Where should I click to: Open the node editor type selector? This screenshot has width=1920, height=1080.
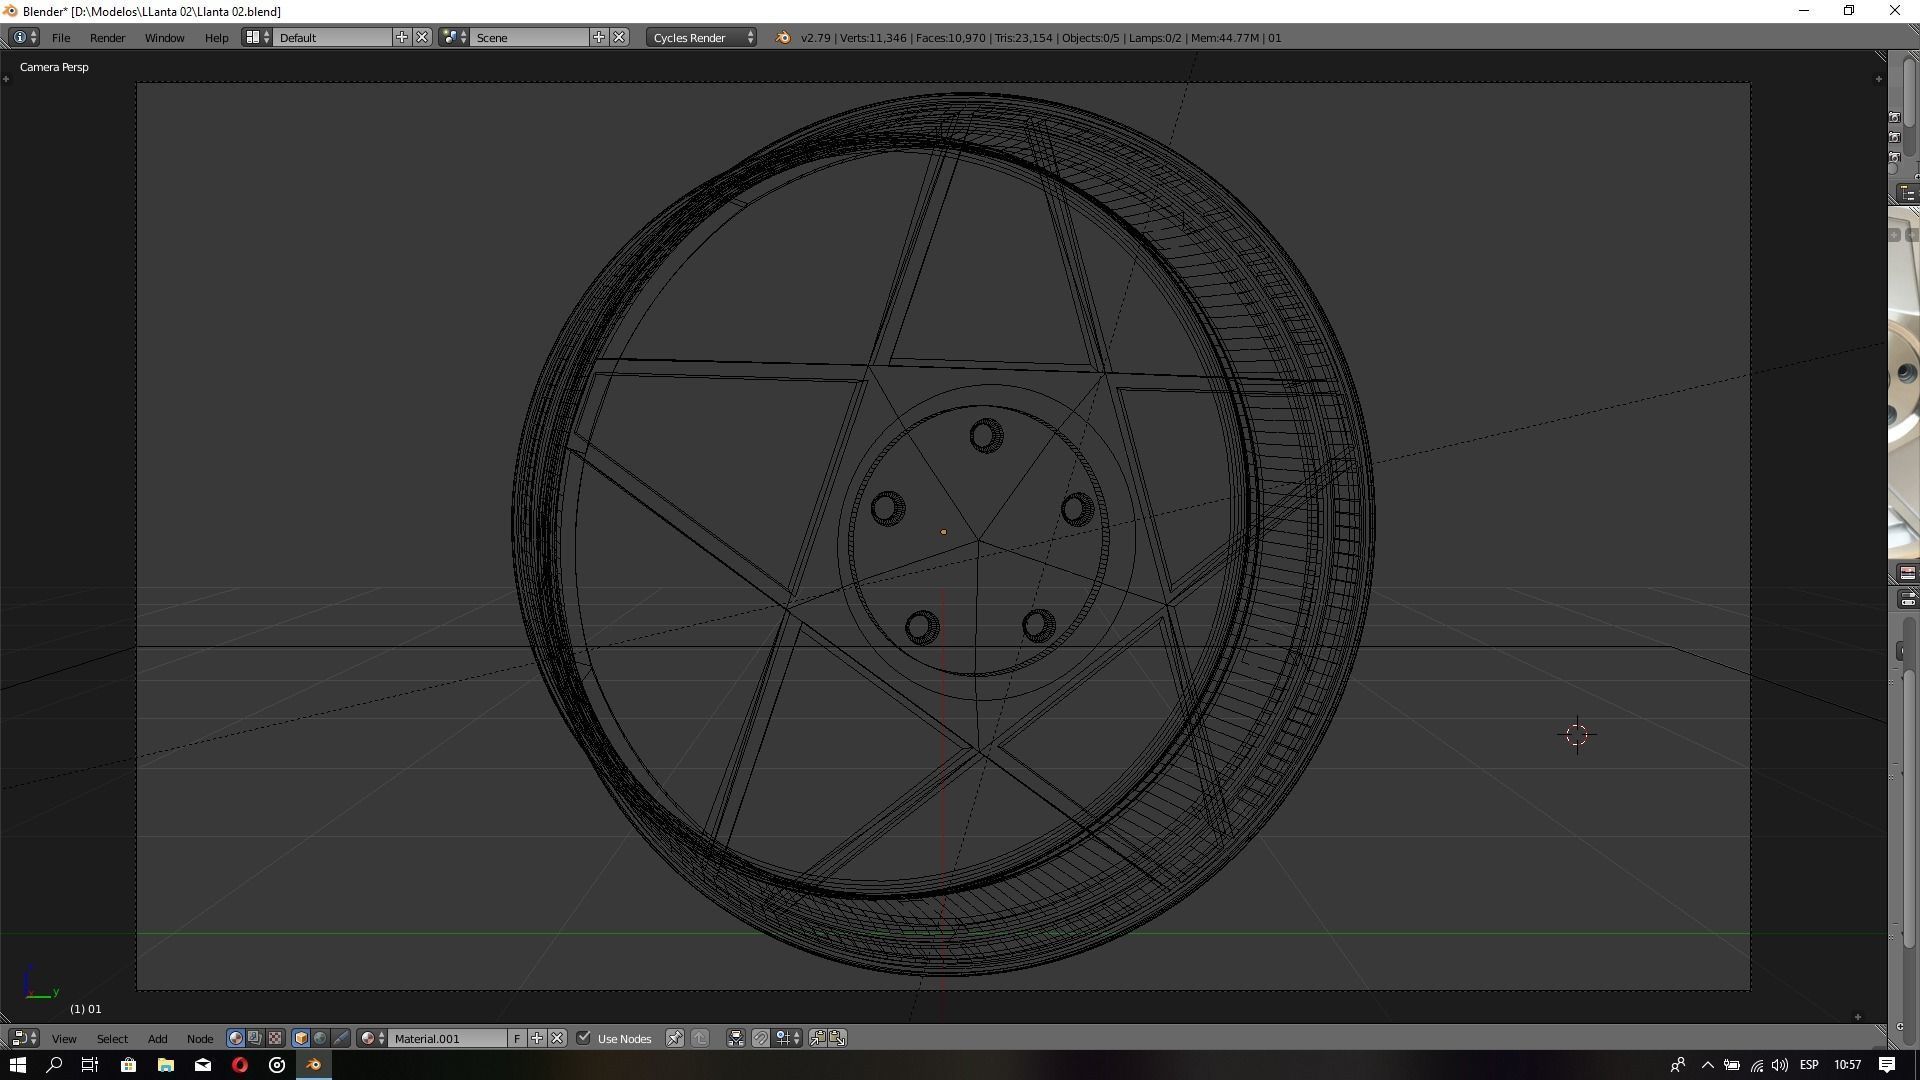click(24, 1038)
